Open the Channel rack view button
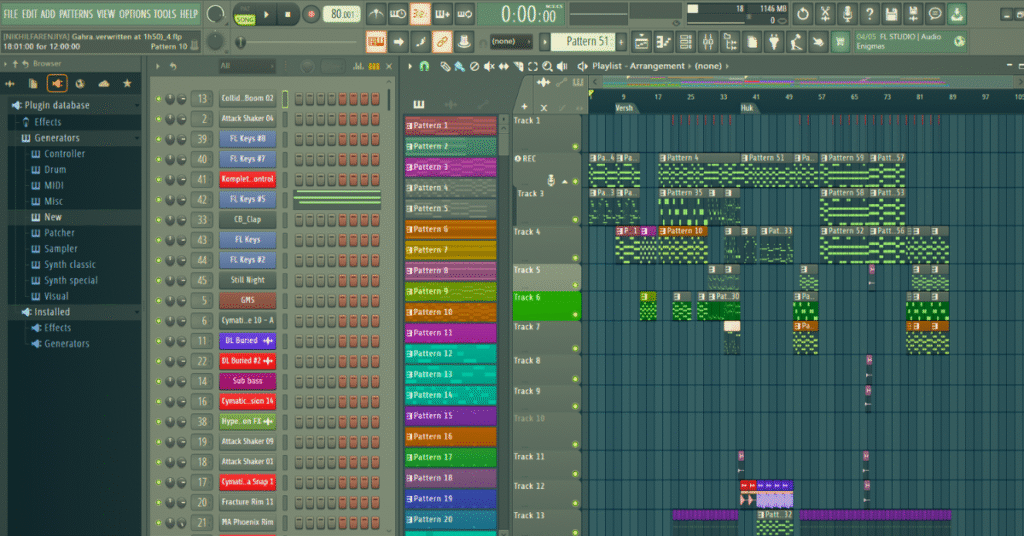 [x=686, y=42]
